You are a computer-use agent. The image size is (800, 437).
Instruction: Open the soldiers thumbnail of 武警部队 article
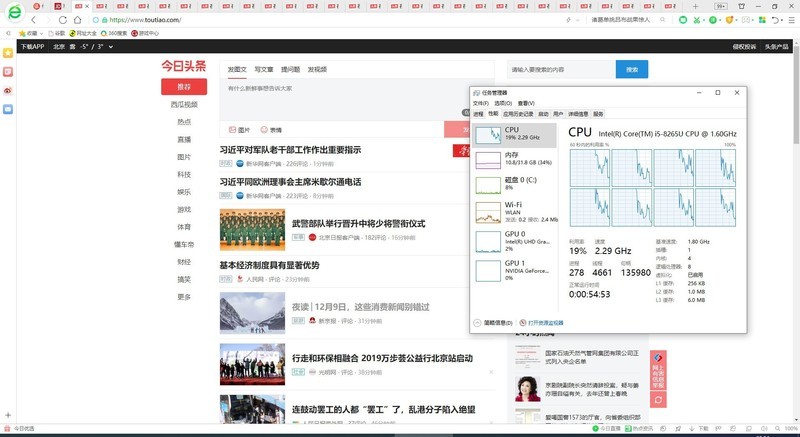click(253, 229)
